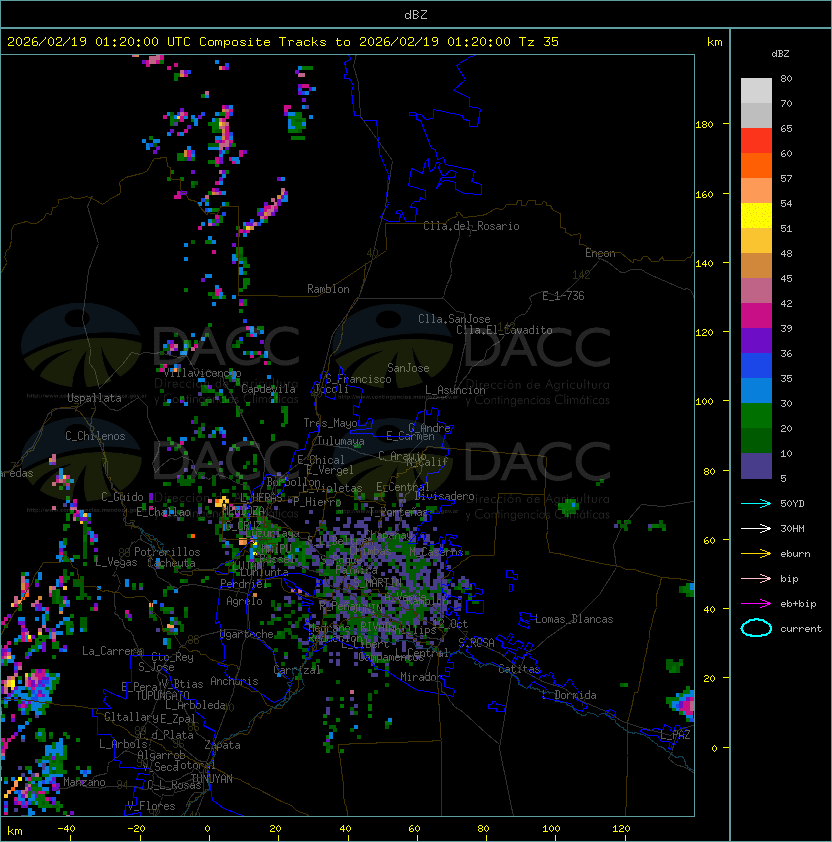832x842 pixels.
Task: Click the -40 km horizontal axis label
Action: tap(66, 828)
